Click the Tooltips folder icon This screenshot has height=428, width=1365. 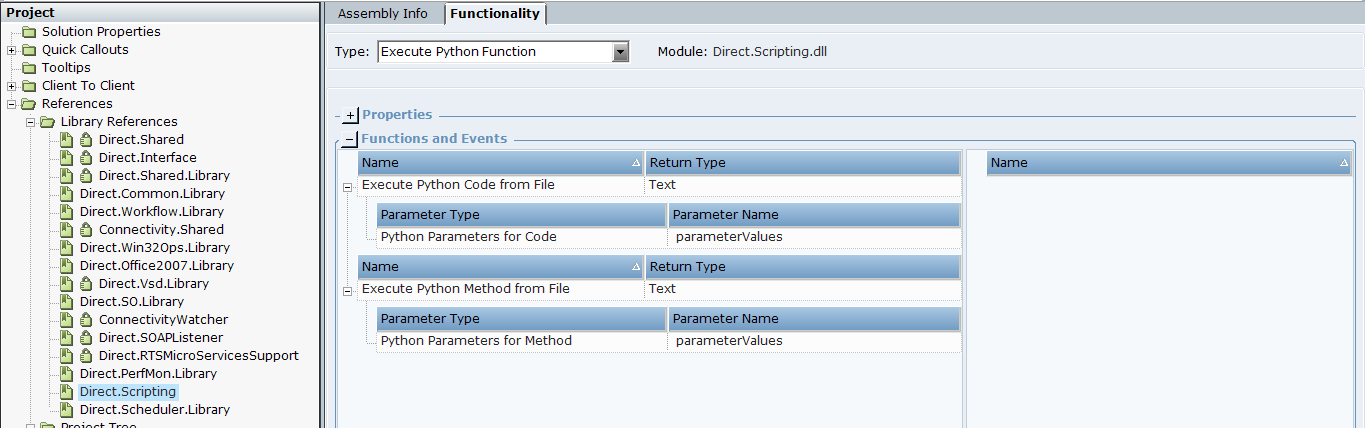(29, 68)
